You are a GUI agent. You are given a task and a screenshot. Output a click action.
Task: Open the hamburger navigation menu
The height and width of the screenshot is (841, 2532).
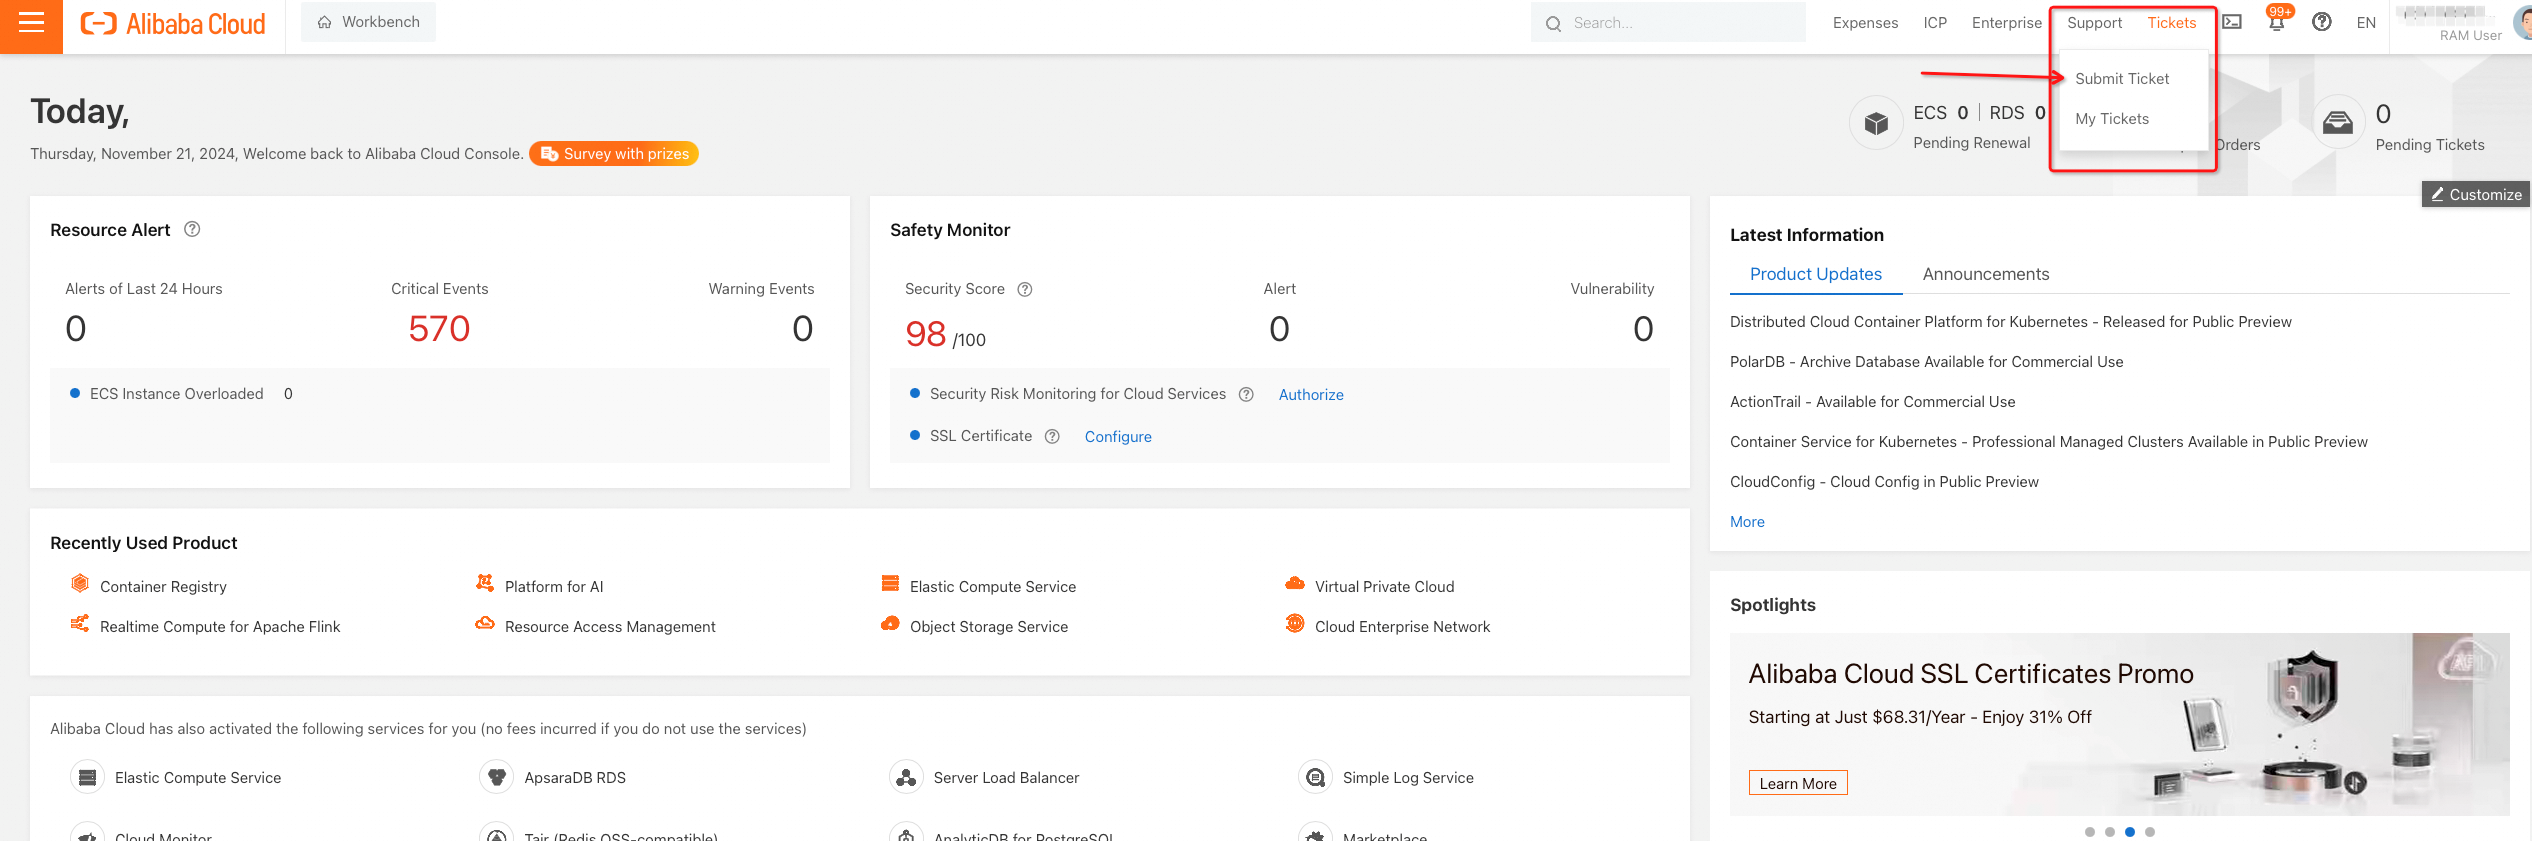pos(31,23)
